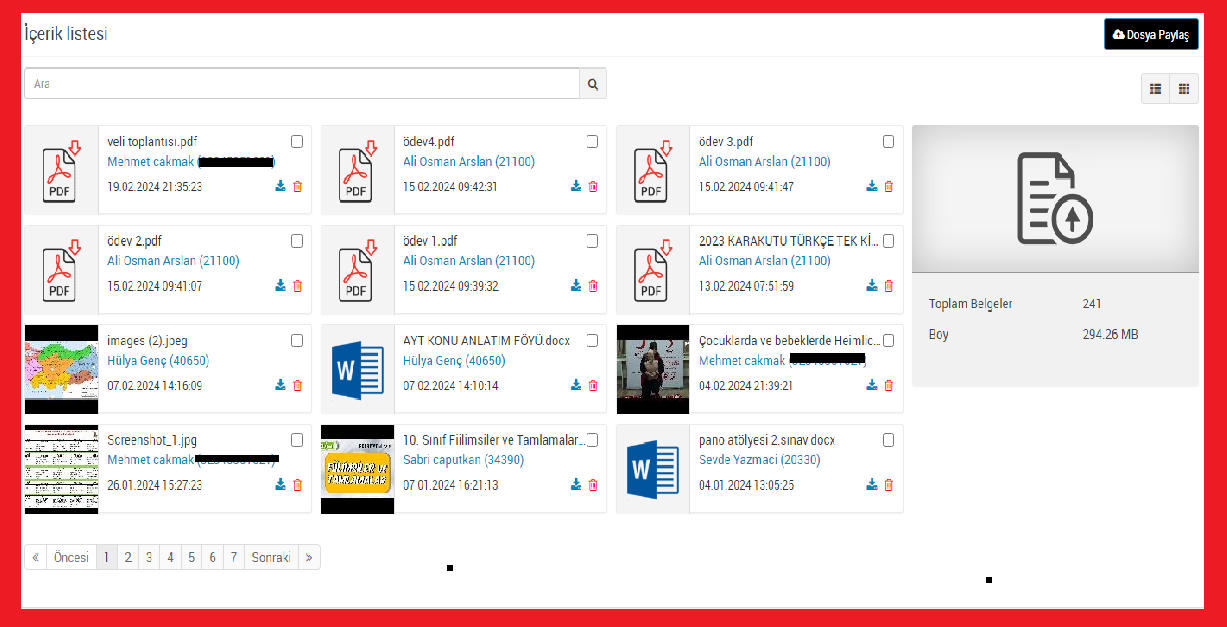
Task: Download pano atölyesi 2.sınav.docx
Action: tap(872, 485)
